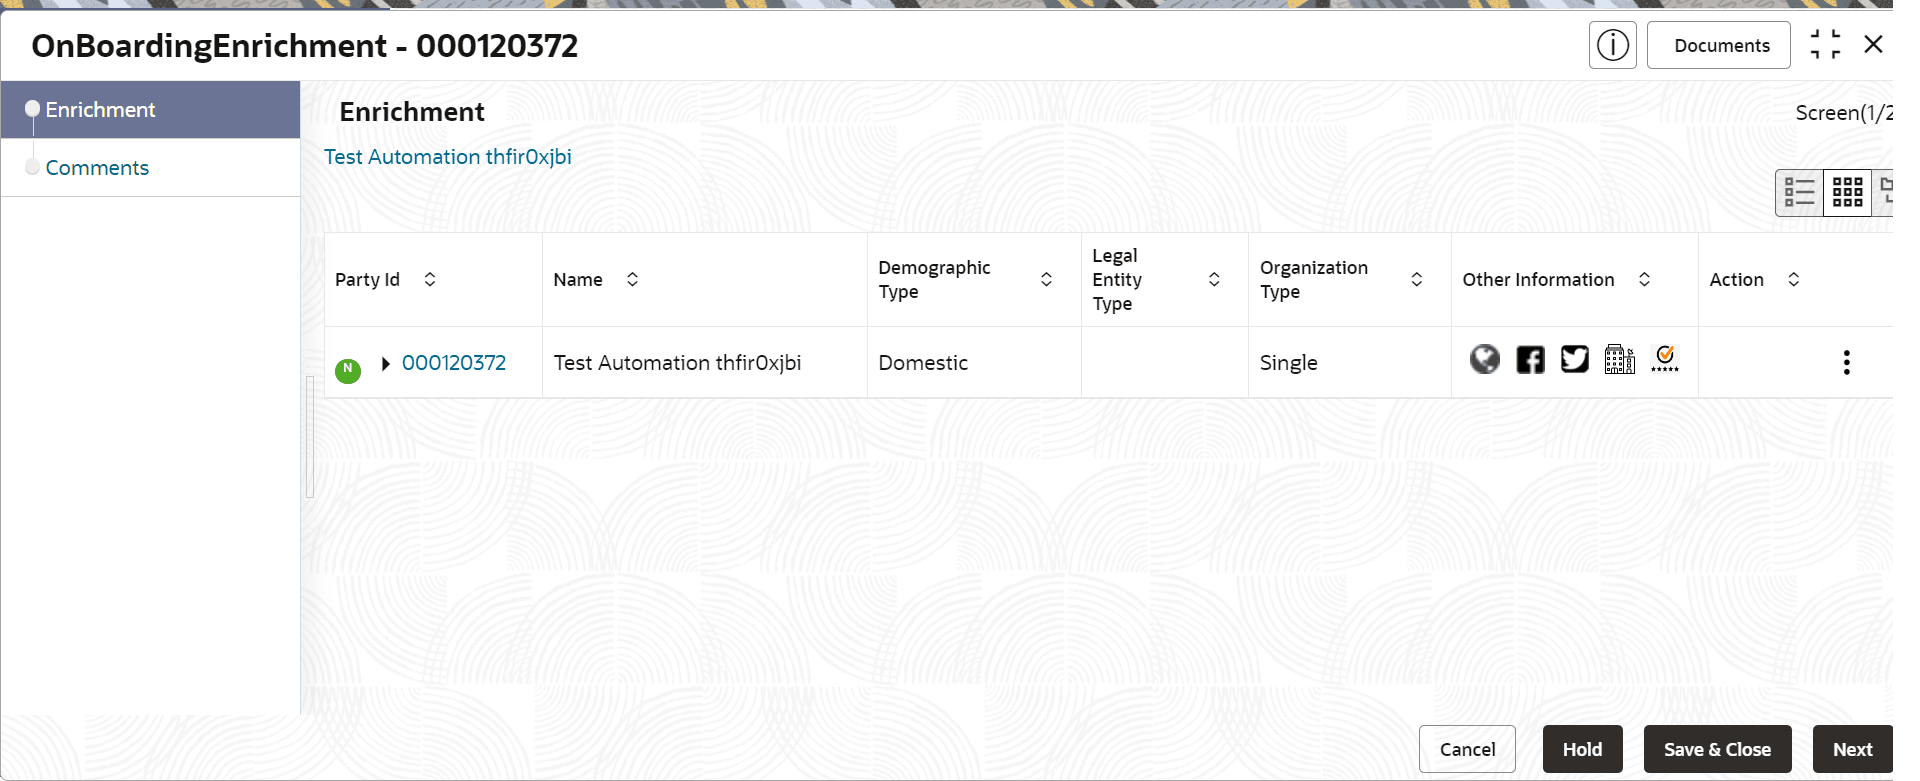
Task: Open party link 000120372
Action: [x=454, y=363]
